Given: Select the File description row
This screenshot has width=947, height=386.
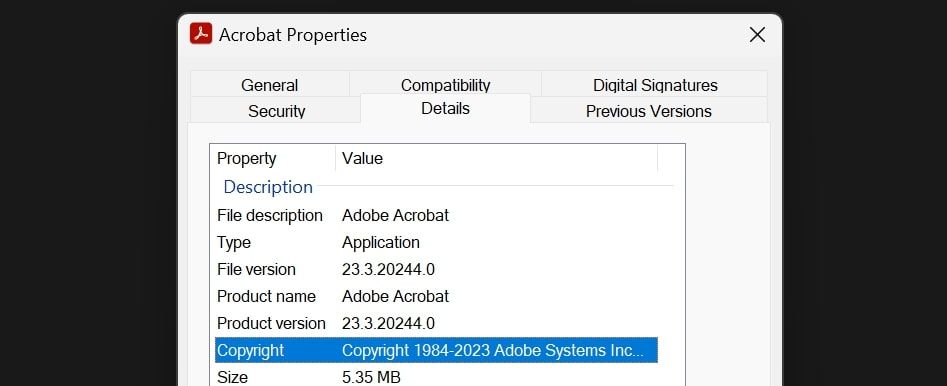Looking at the screenshot, I should pyautogui.click(x=436, y=216).
